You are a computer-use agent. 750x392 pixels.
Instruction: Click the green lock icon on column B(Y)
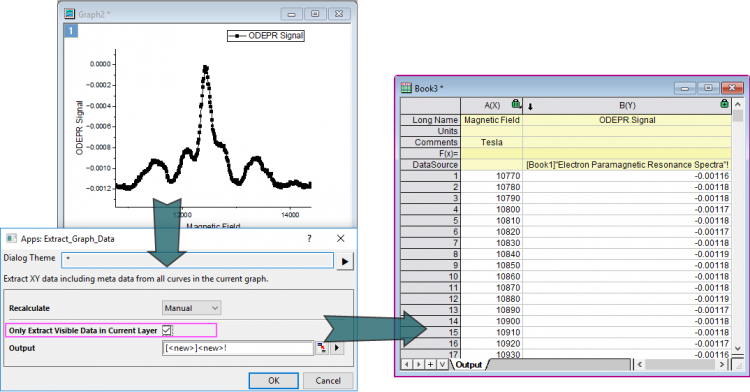pos(724,103)
